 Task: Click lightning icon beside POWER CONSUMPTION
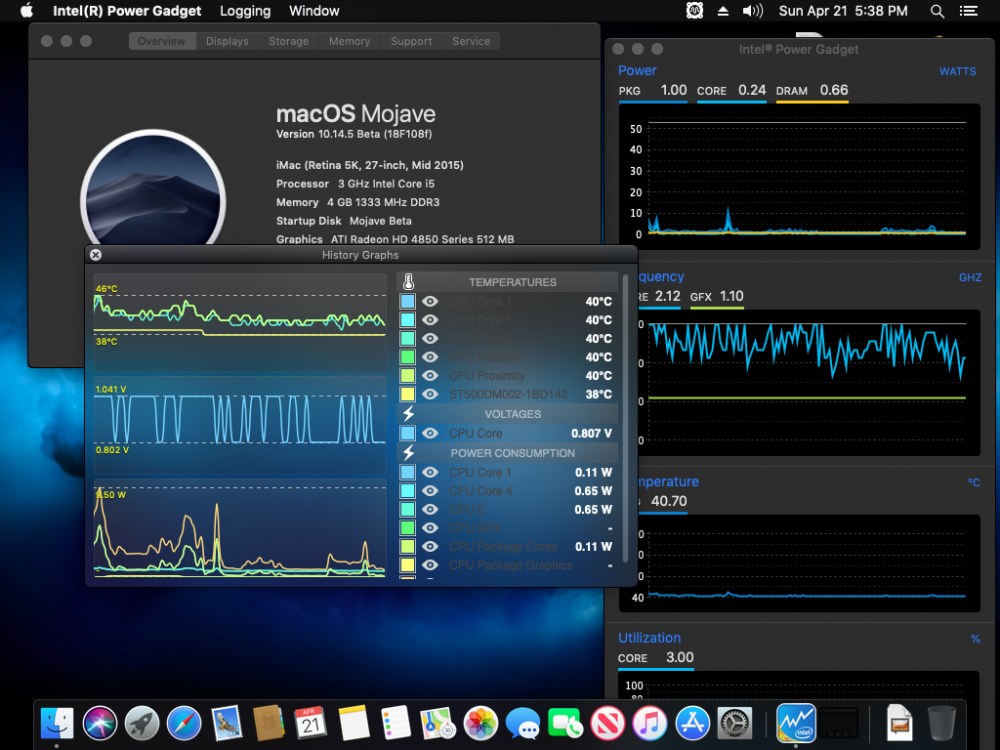(409, 452)
